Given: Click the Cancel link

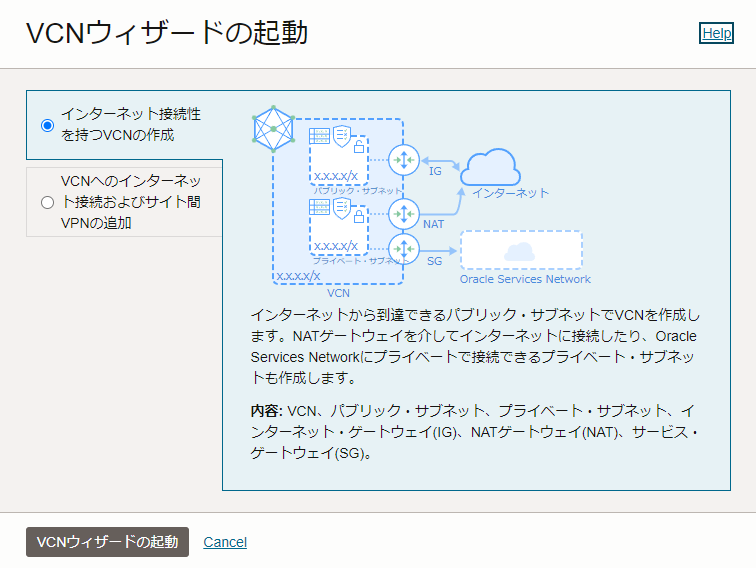Looking at the screenshot, I should click(225, 542).
